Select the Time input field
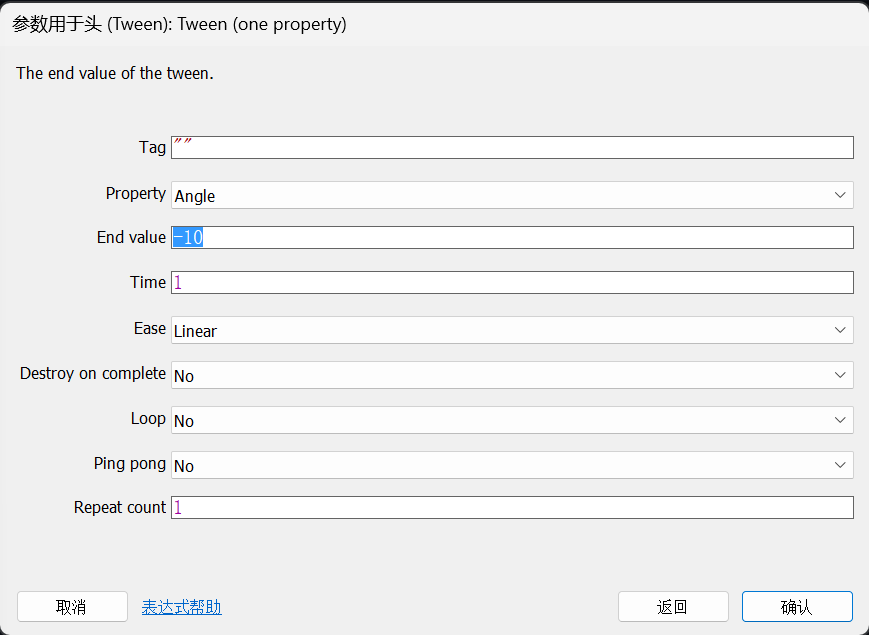Screen dimensions: 869x635 tap(512, 282)
